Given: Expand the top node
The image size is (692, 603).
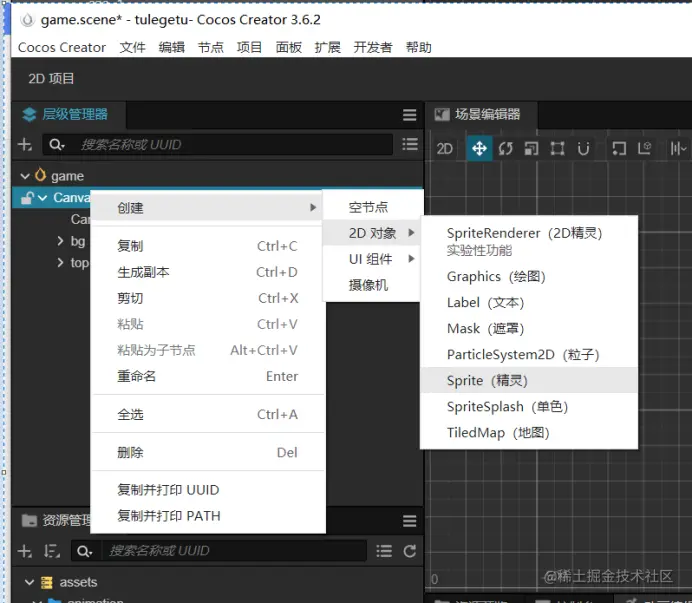Looking at the screenshot, I should (60, 262).
